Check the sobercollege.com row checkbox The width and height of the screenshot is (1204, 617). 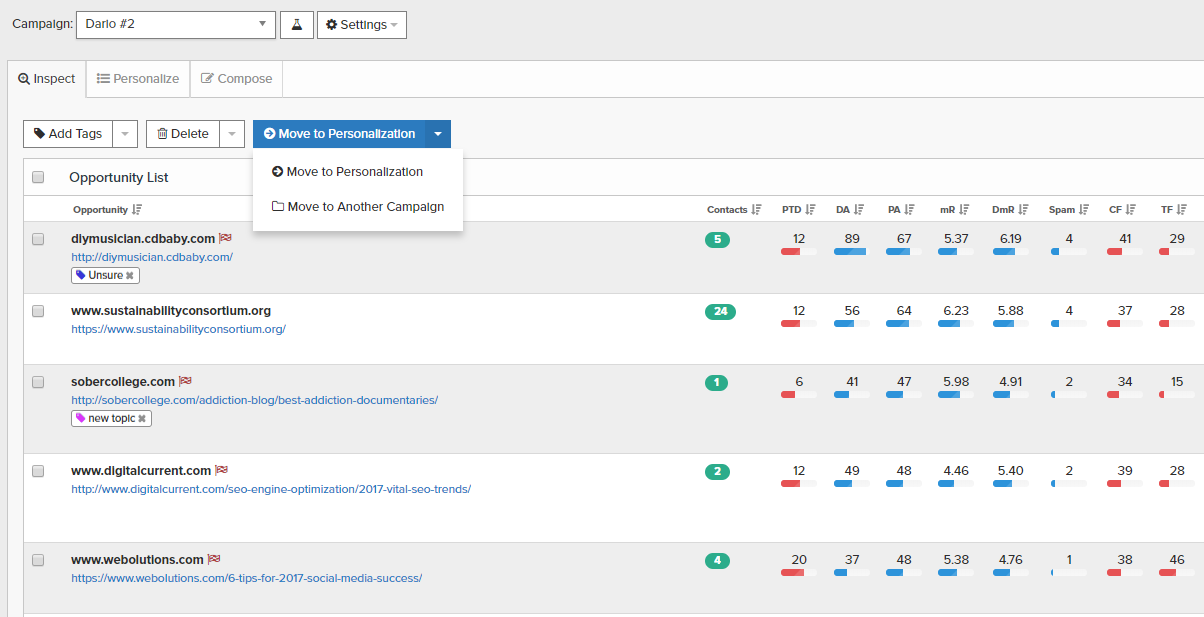(x=38, y=382)
